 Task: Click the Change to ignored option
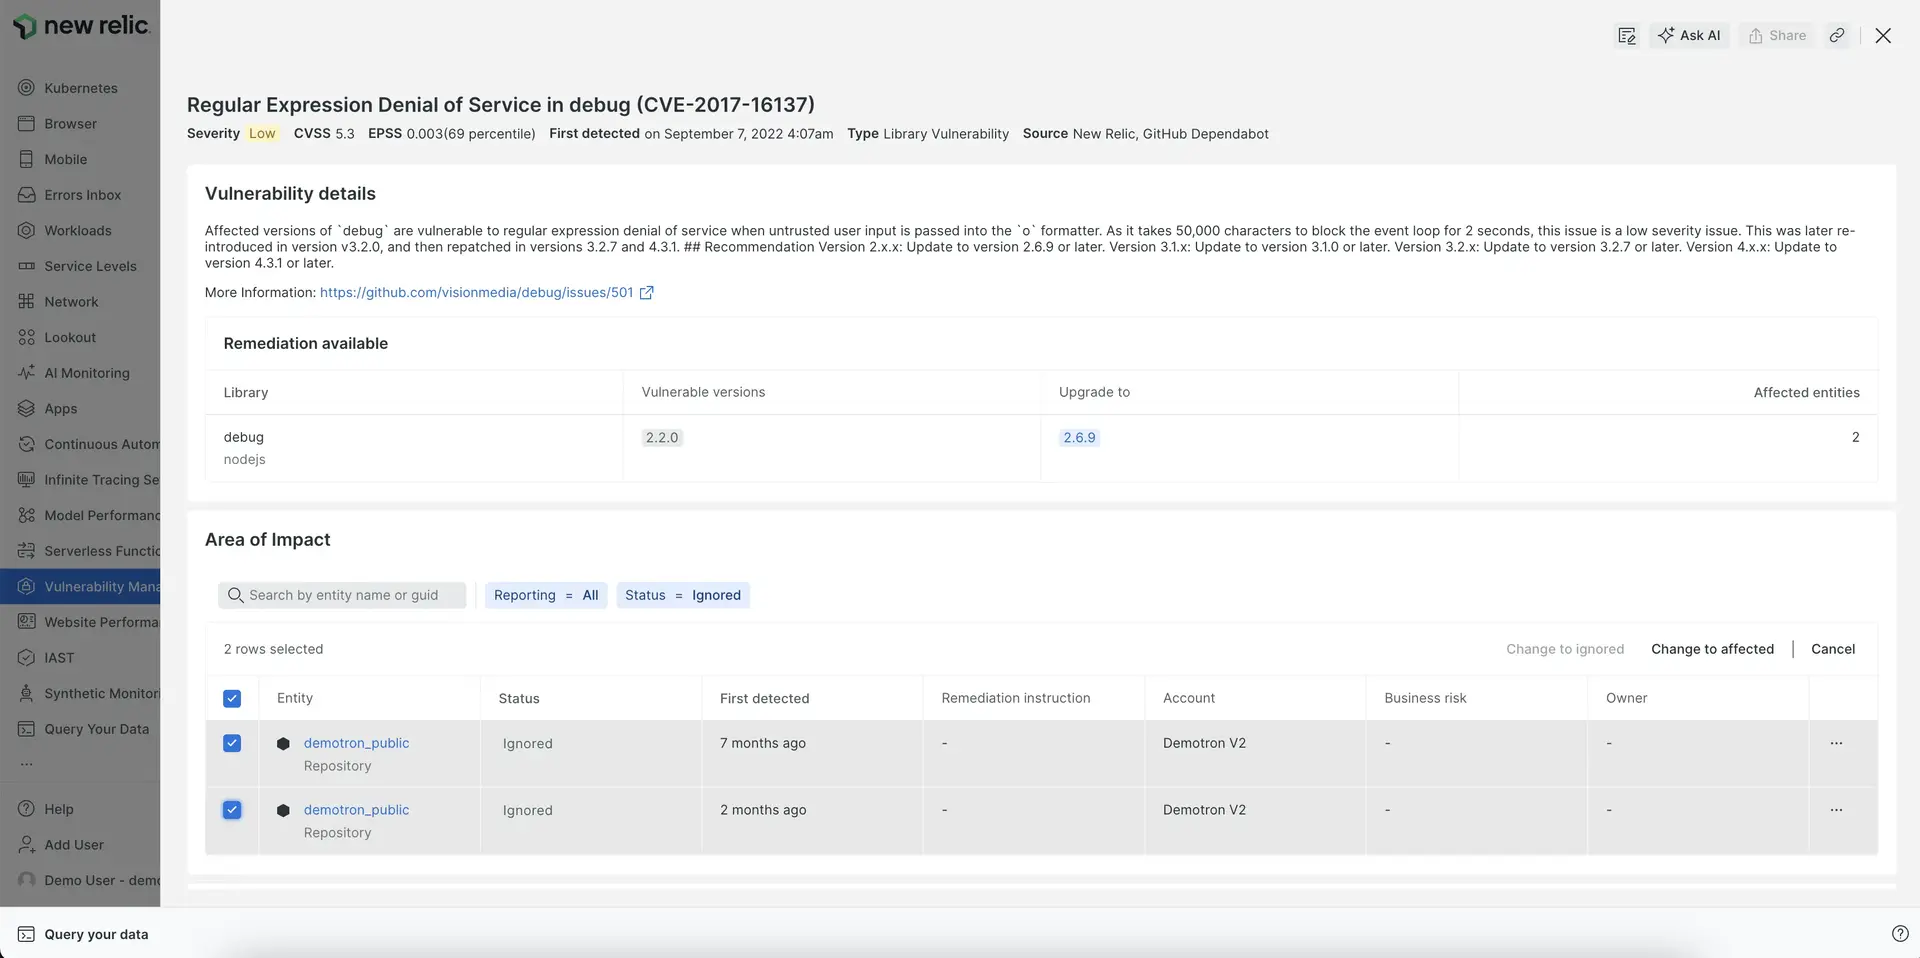point(1565,649)
